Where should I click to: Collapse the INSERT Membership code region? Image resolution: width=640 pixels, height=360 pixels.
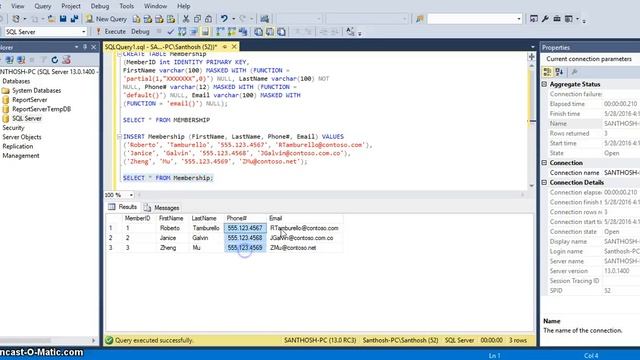(x=119, y=136)
